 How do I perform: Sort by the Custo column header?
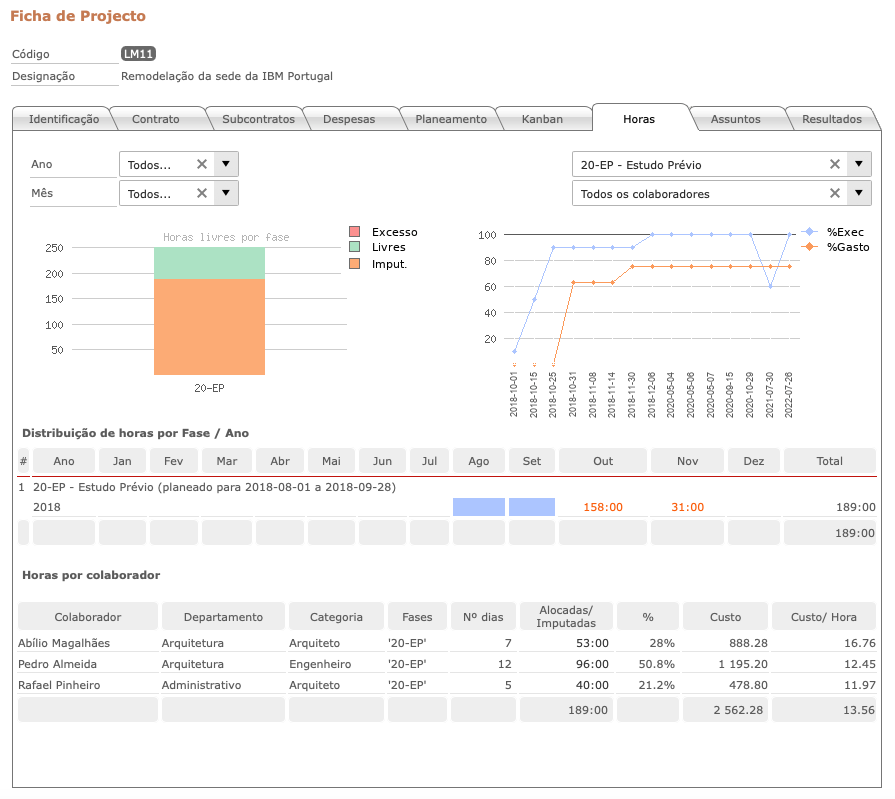(x=725, y=617)
